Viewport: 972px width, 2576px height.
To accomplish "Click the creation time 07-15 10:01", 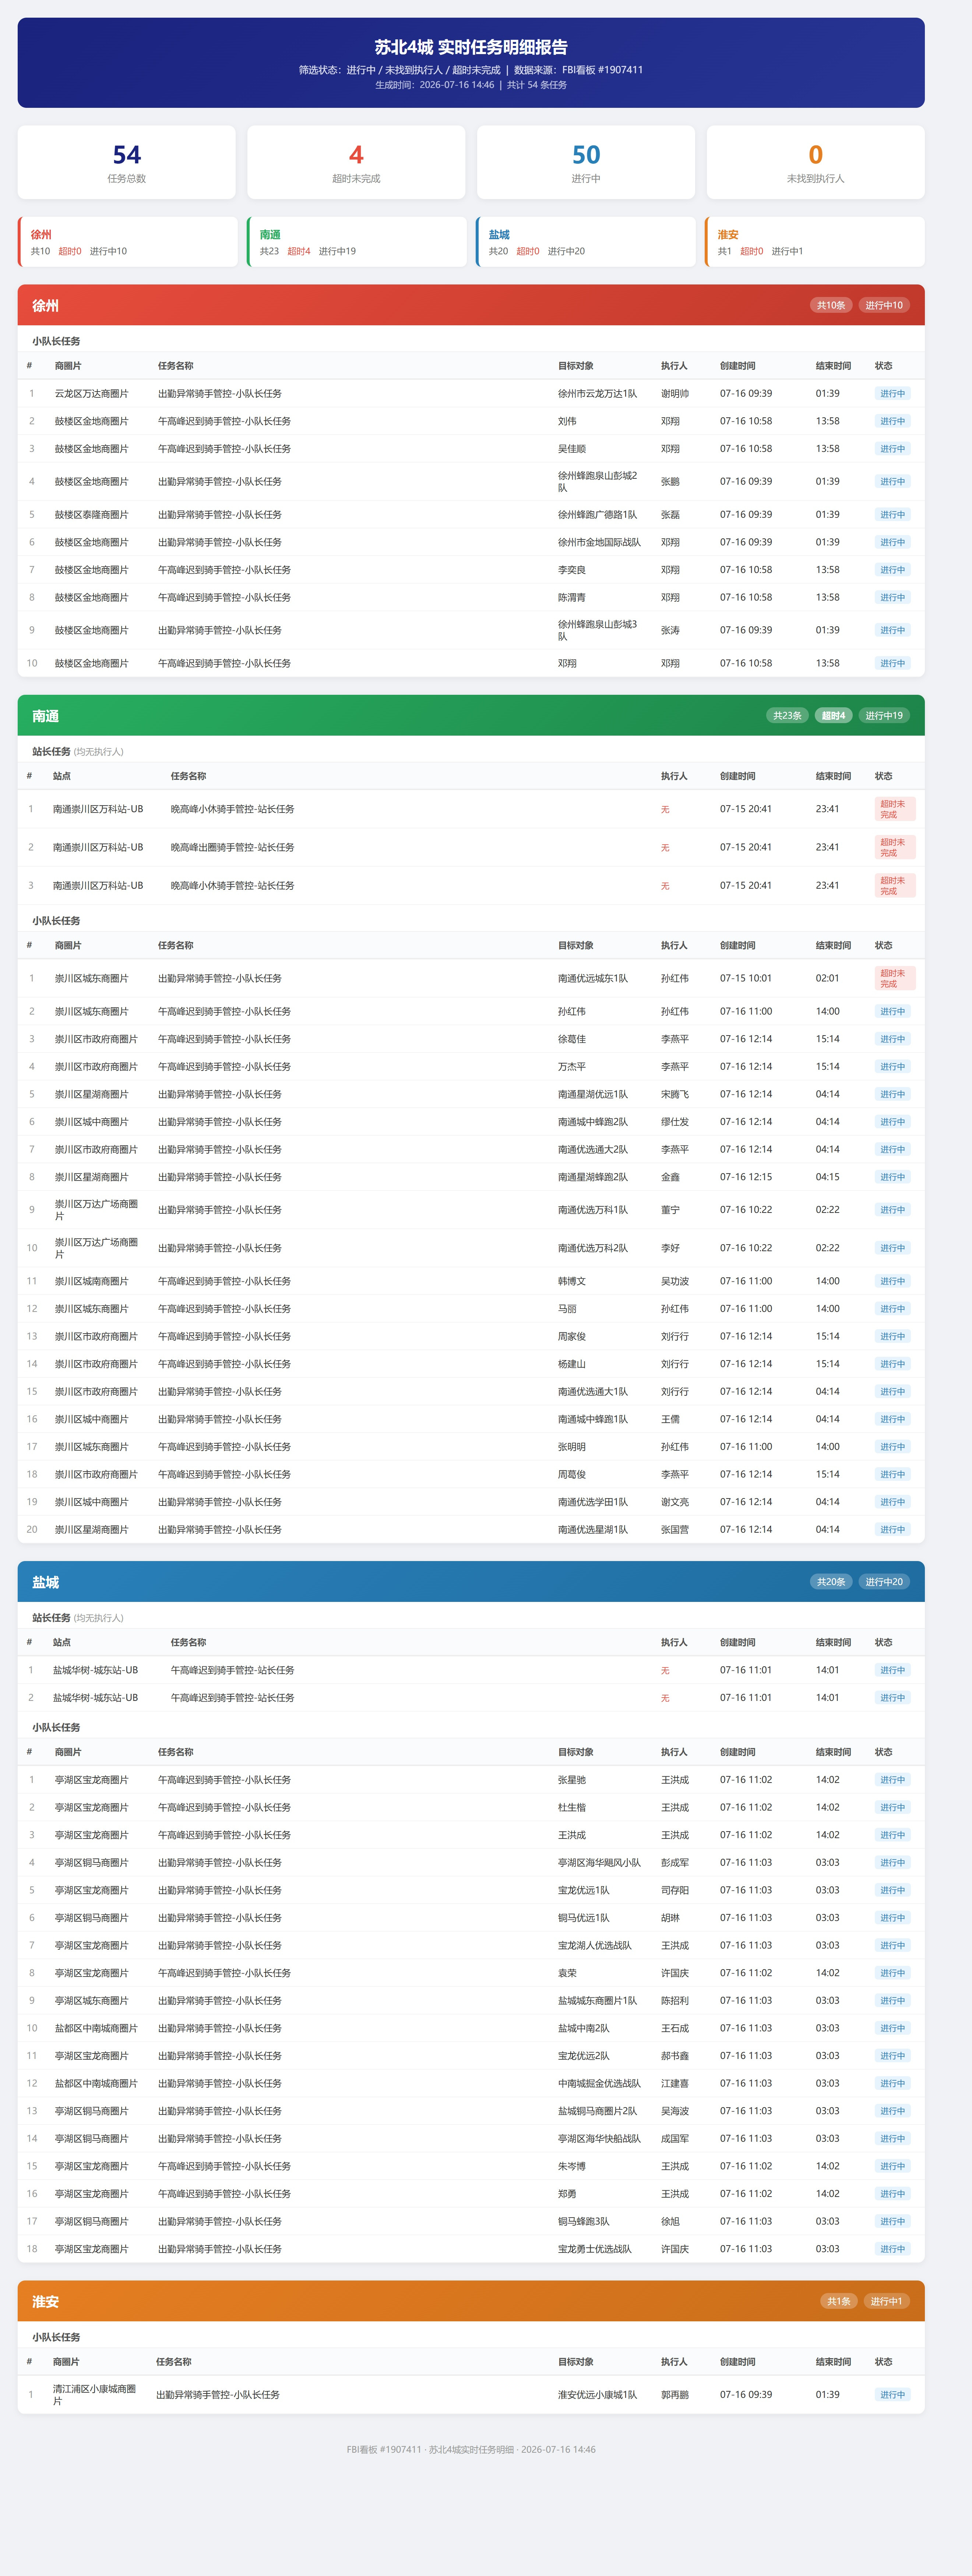I will coord(746,978).
